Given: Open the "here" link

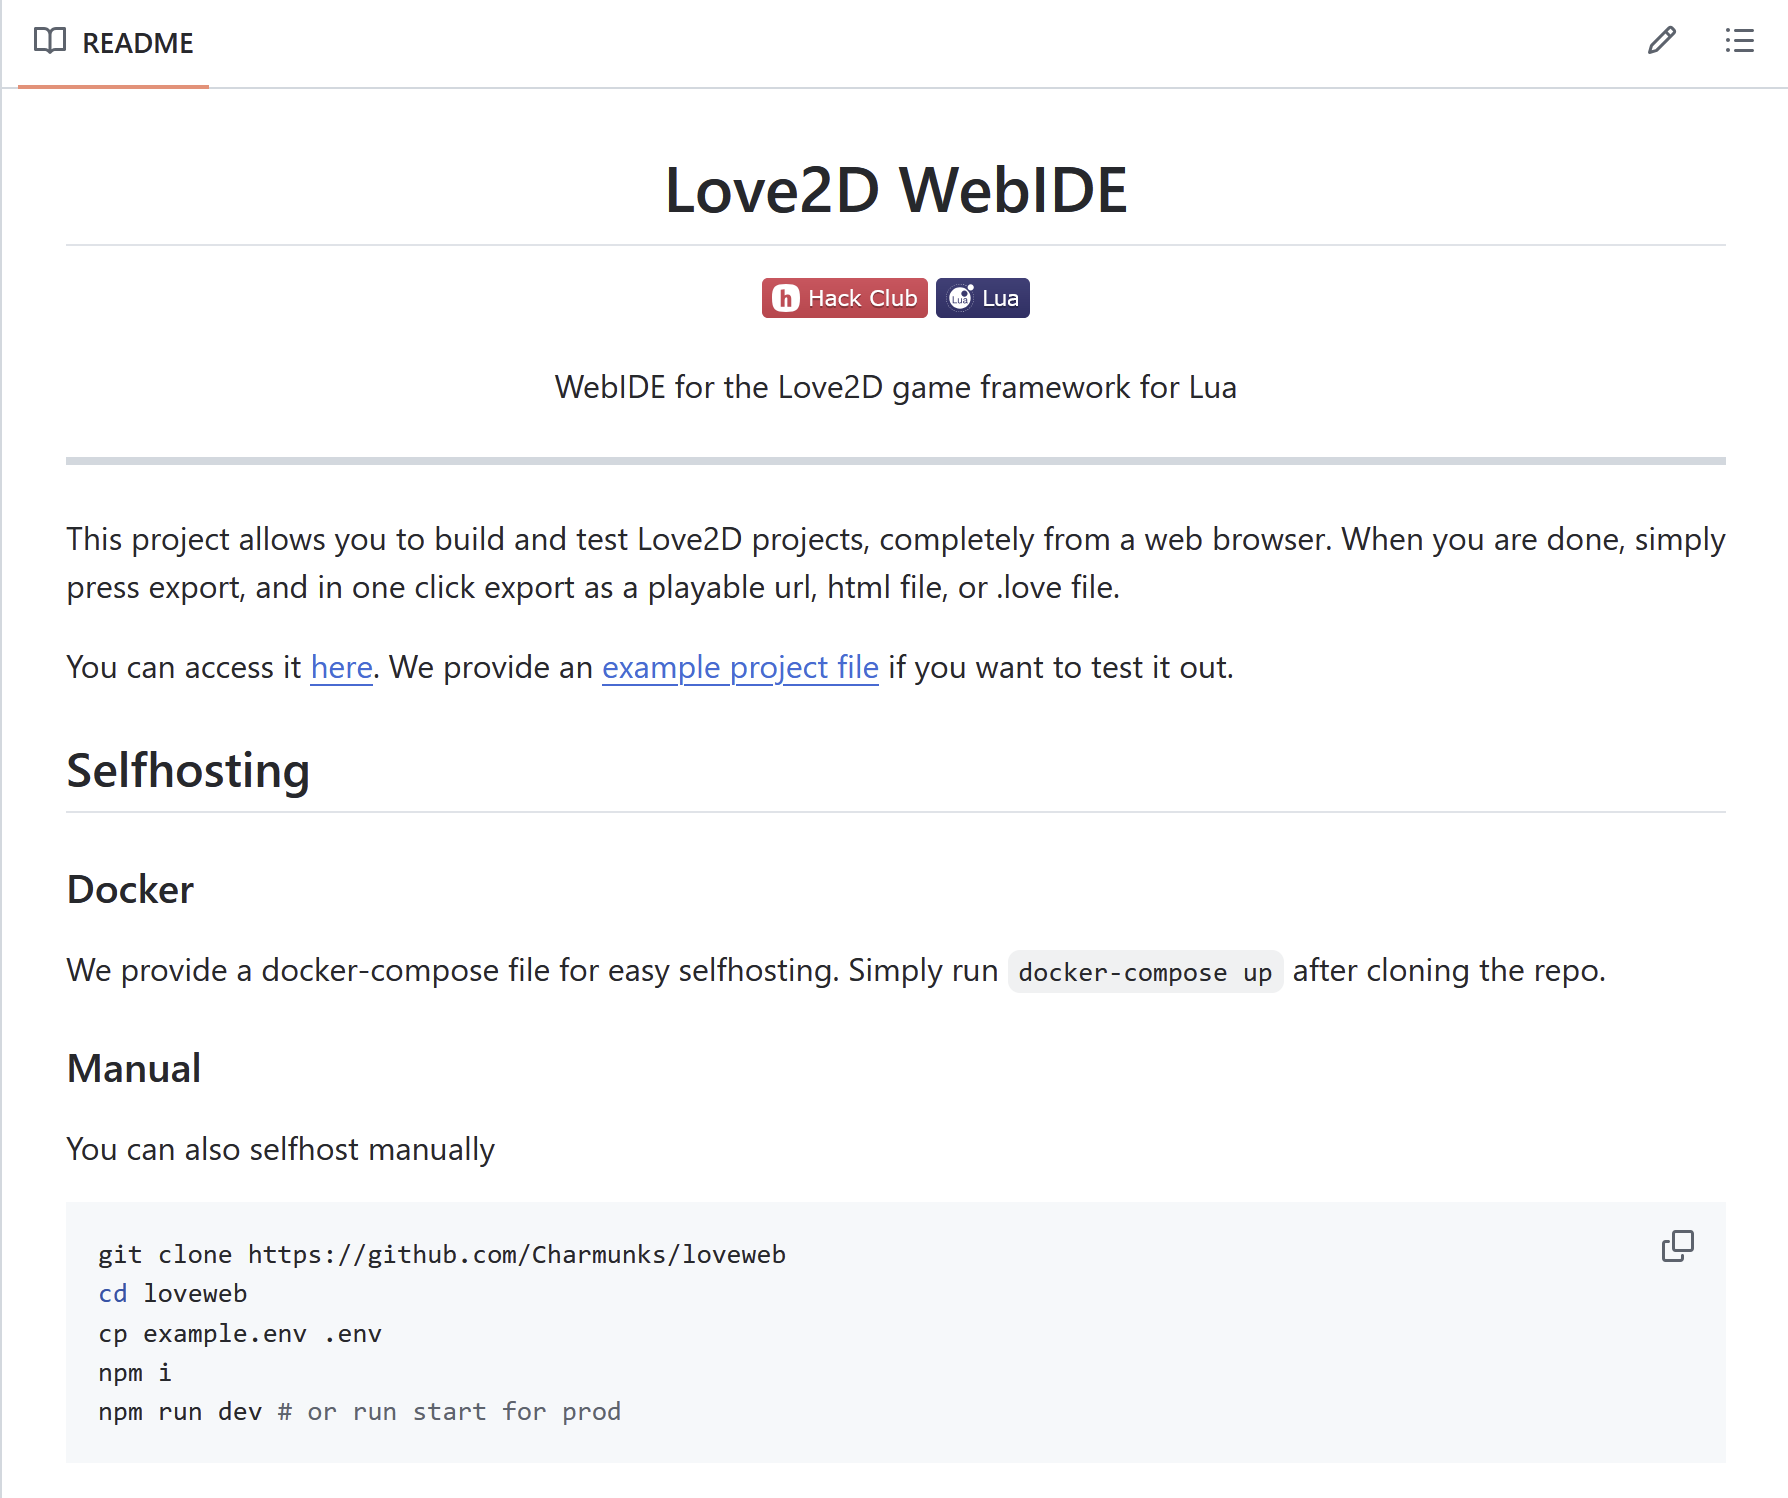Looking at the screenshot, I should pos(341,667).
